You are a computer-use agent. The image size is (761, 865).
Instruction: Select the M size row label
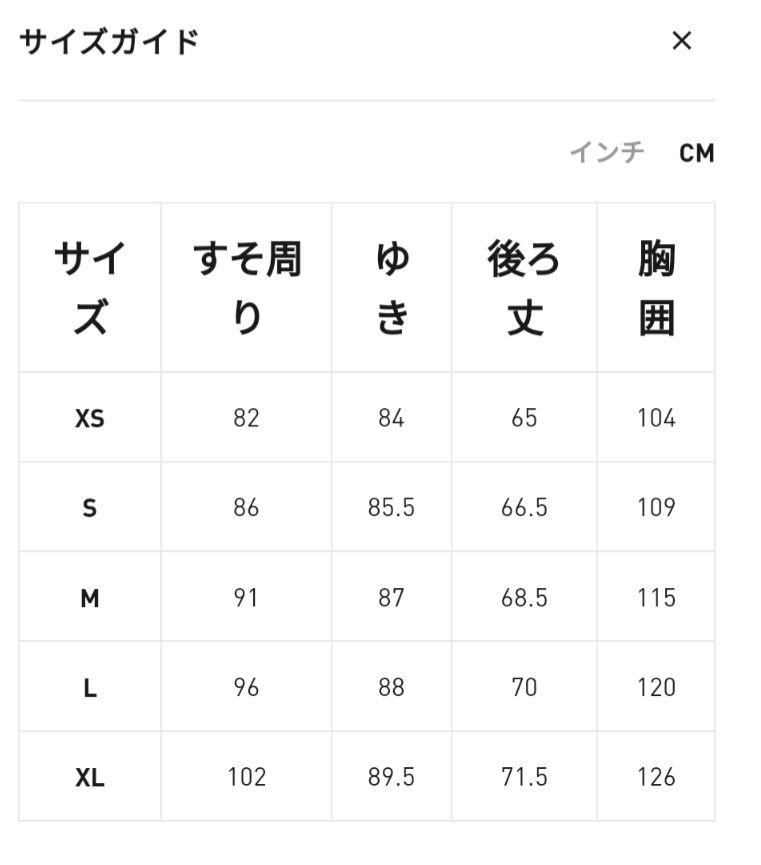(90, 598)
